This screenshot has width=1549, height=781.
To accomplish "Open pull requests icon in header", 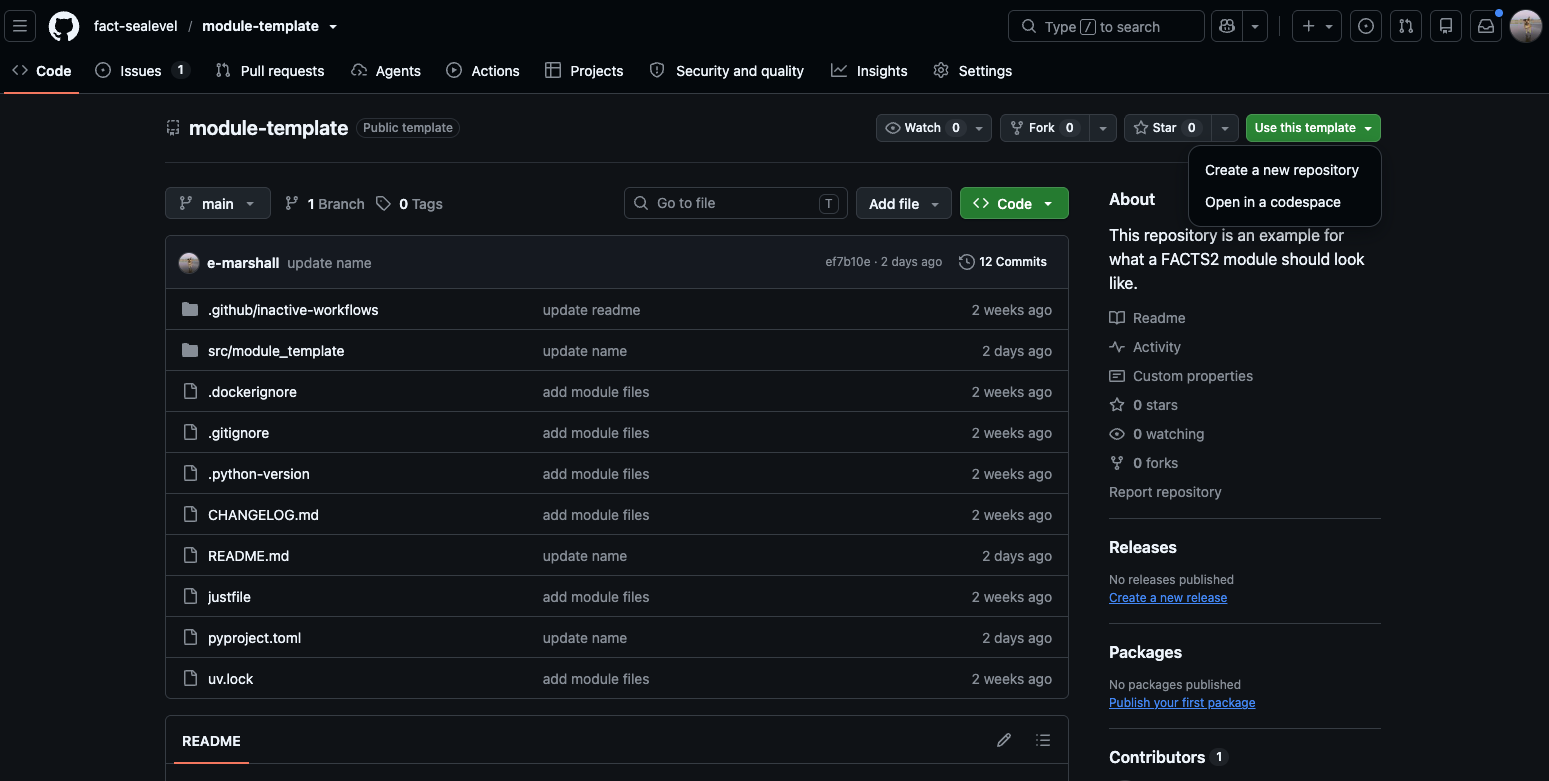I will click(1406, 26).
